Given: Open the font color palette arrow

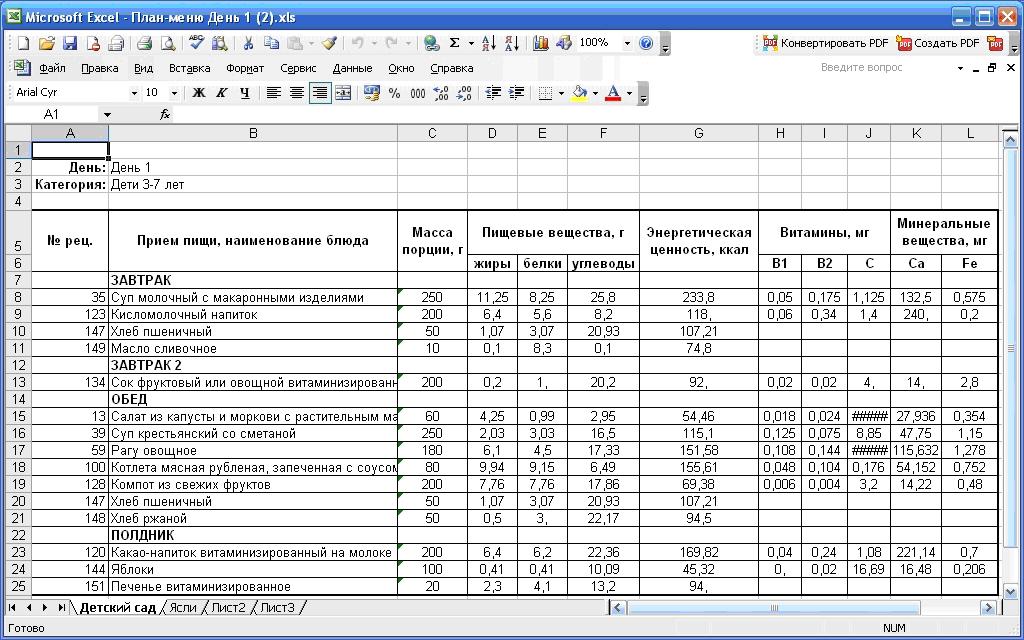Looking at the screenshot, I should coord(629,93).
